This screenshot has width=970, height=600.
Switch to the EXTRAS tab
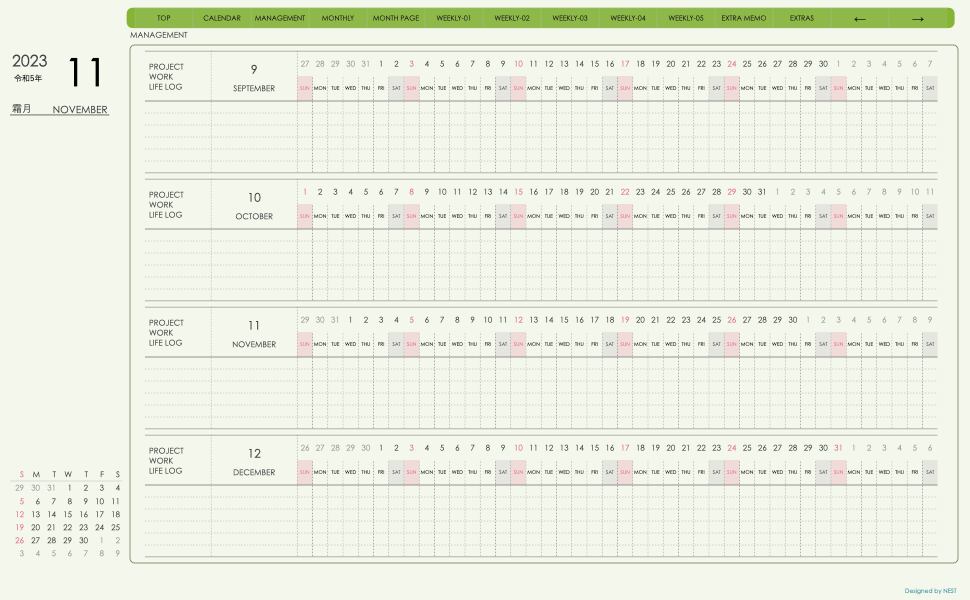coord(802,18)
